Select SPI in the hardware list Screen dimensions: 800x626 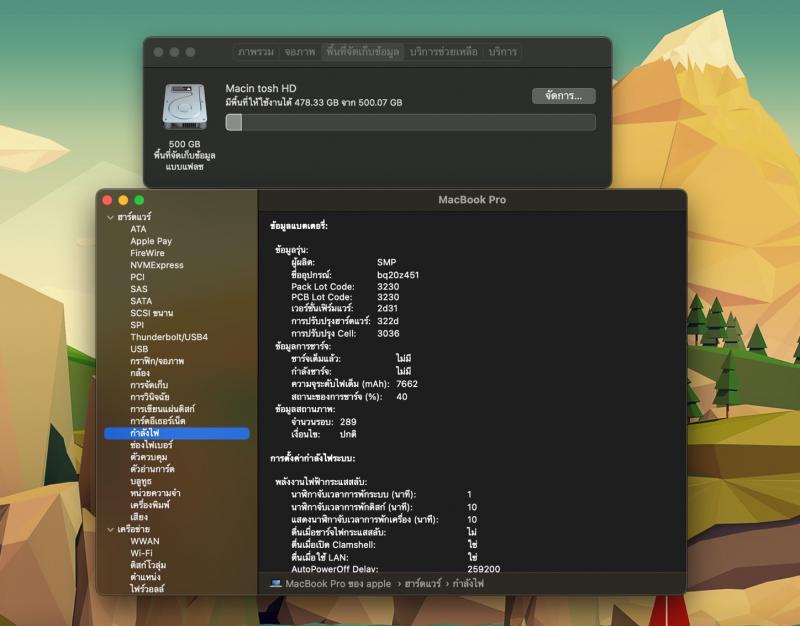pyautogui.click(x=137, y=325)
